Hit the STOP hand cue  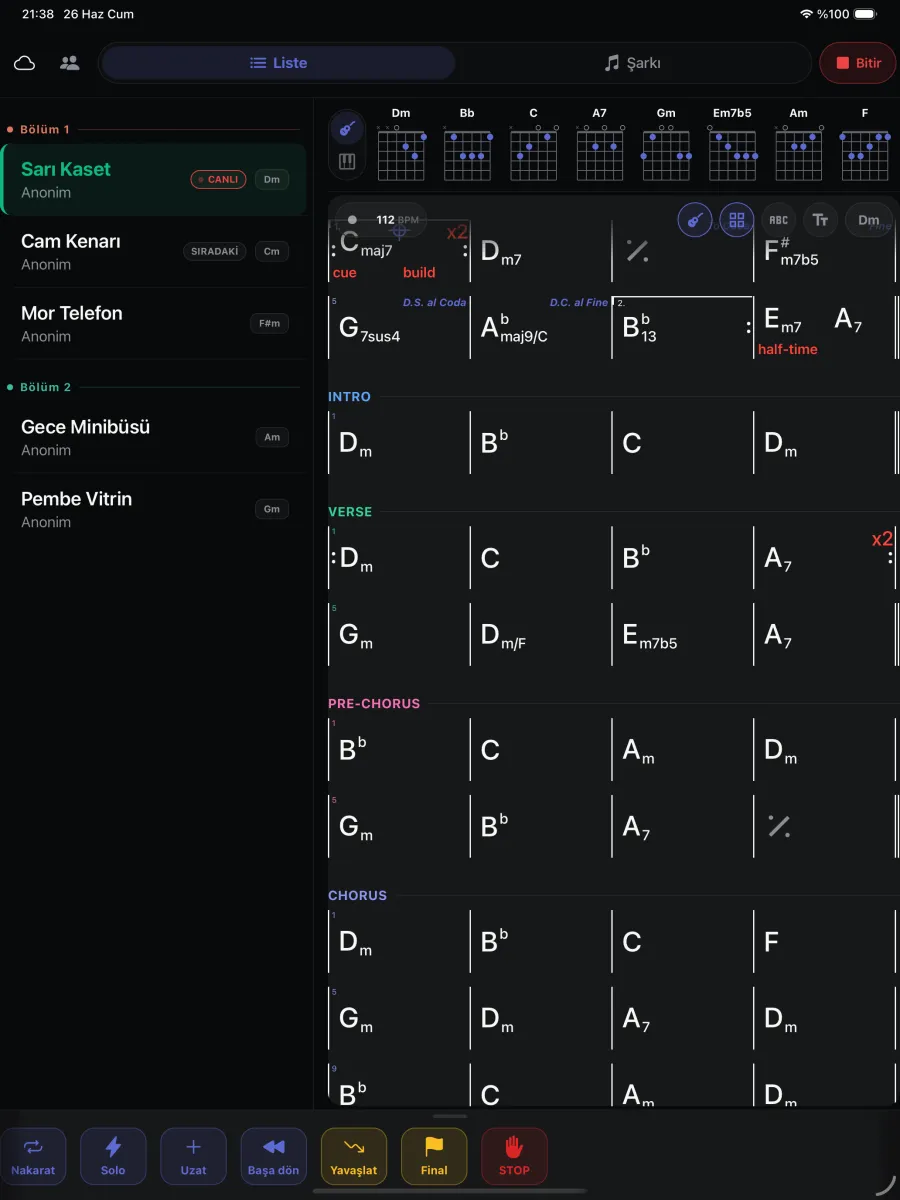514,1157
